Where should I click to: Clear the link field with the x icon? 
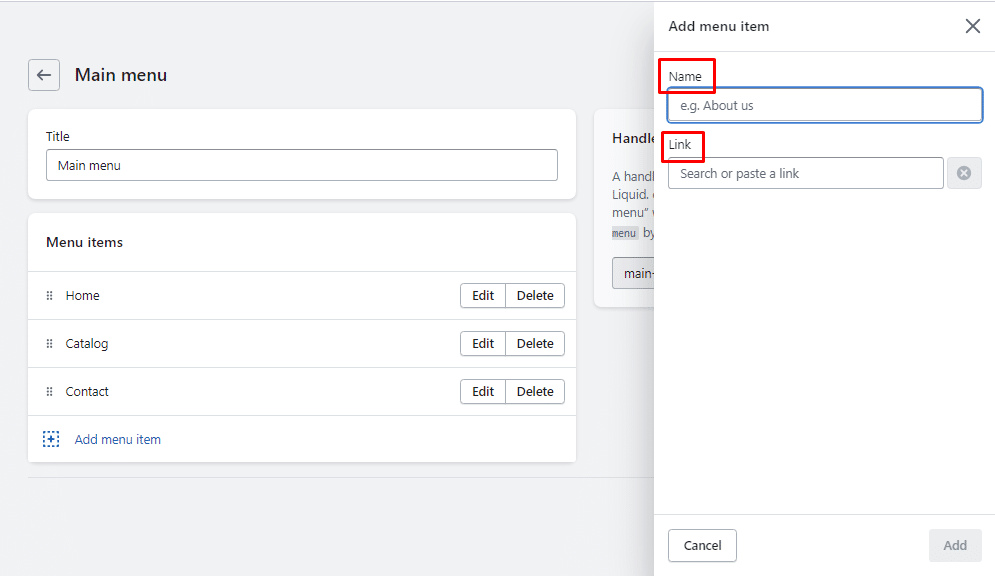[964, 173]
